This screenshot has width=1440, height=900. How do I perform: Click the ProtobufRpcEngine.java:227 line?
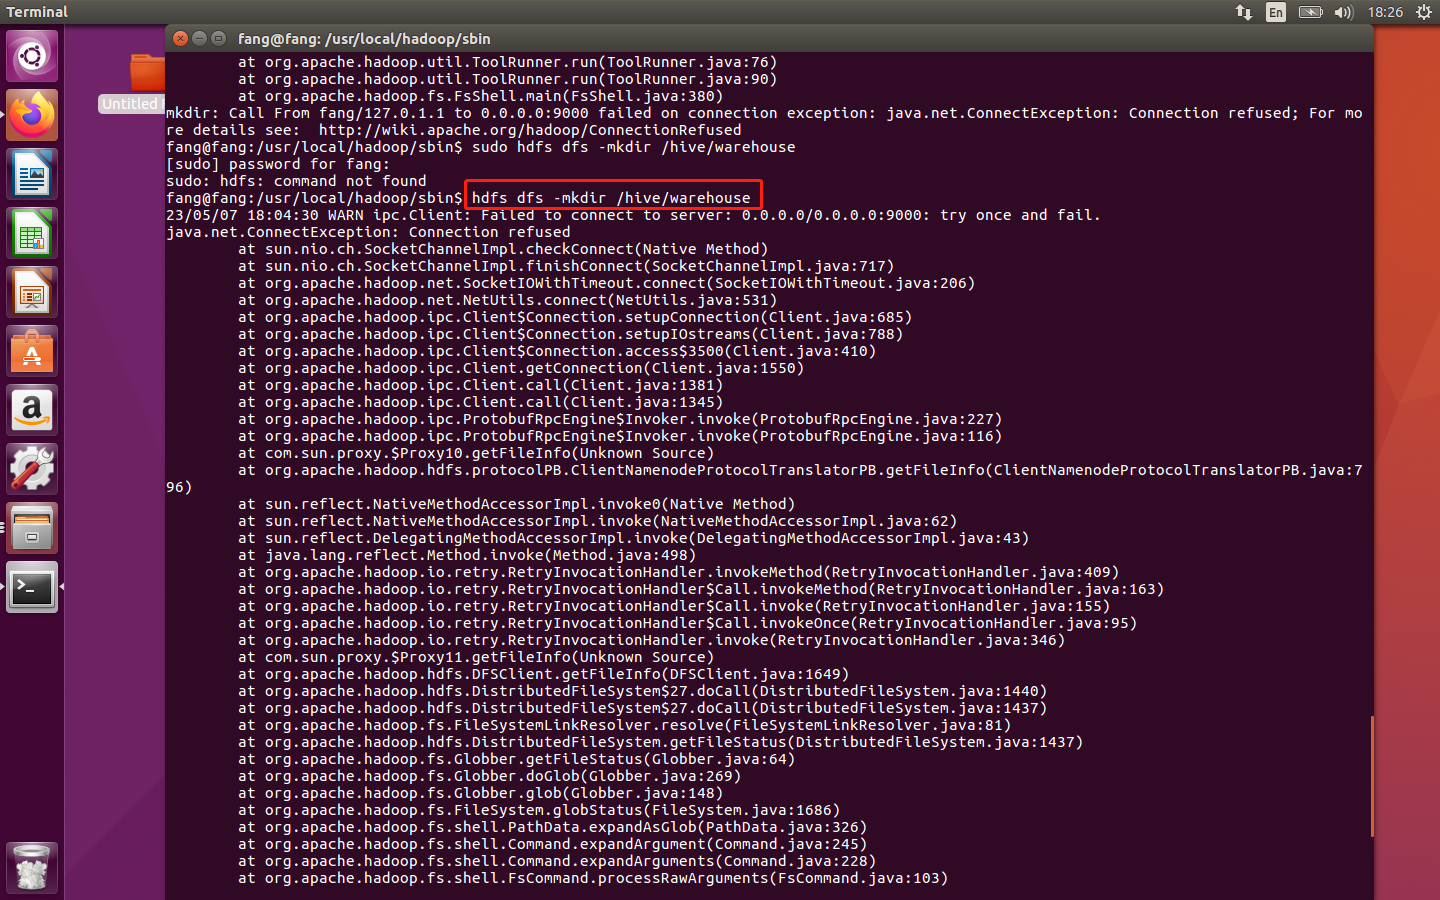620,419
